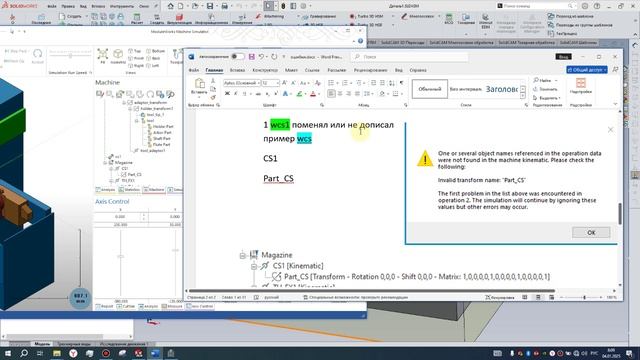Viewport: 640px width, 360px height.
Task: Toggle italic formatting in Word
Action: 236,94
